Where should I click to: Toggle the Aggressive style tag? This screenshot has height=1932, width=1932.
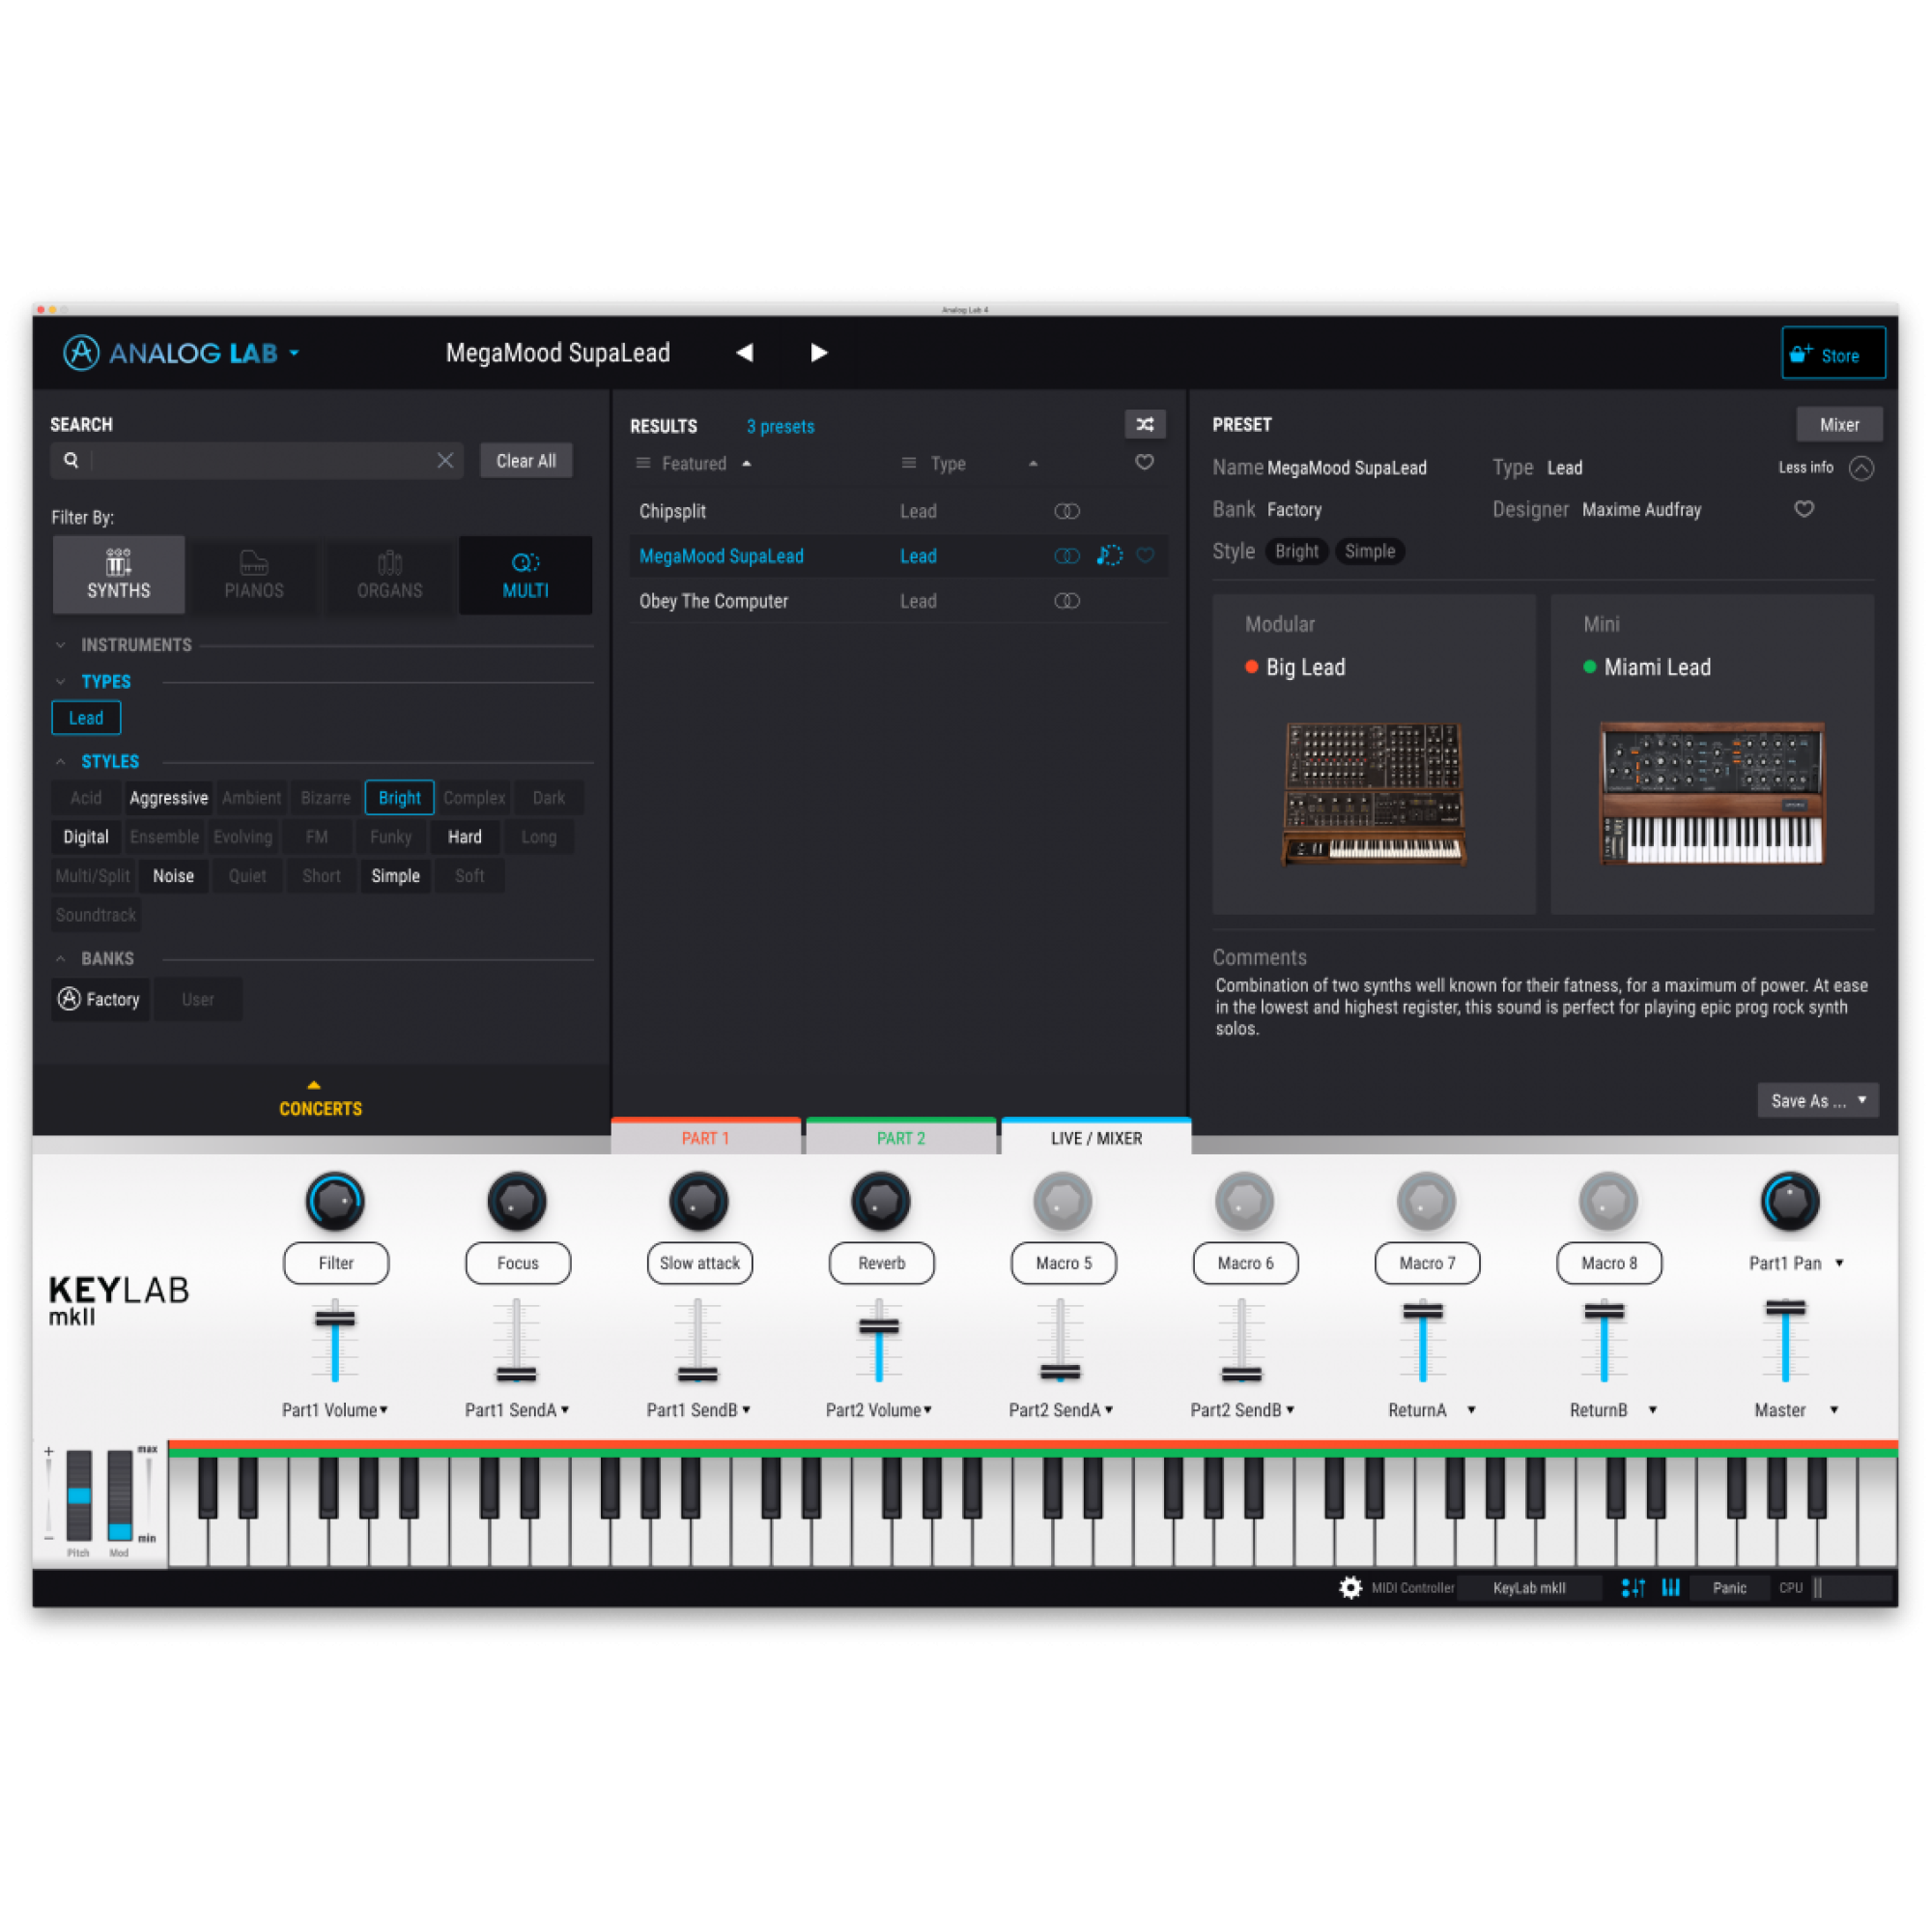click(x=168, y=798)
